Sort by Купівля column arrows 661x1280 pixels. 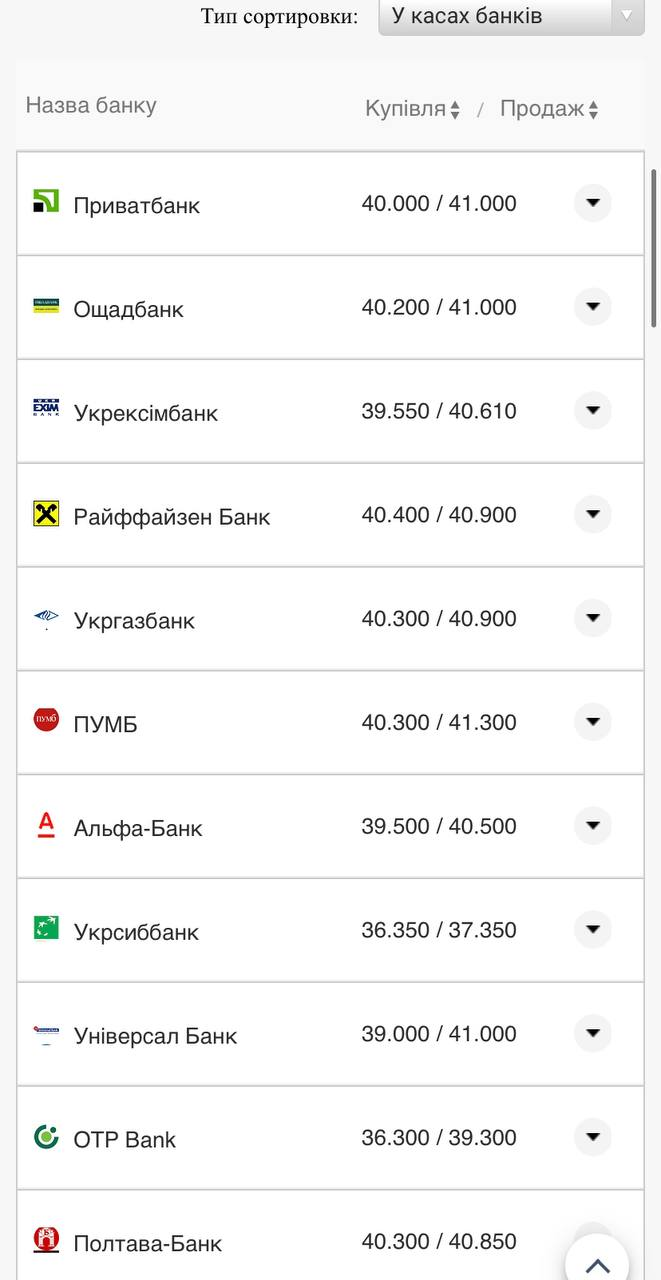pos(455,110)
